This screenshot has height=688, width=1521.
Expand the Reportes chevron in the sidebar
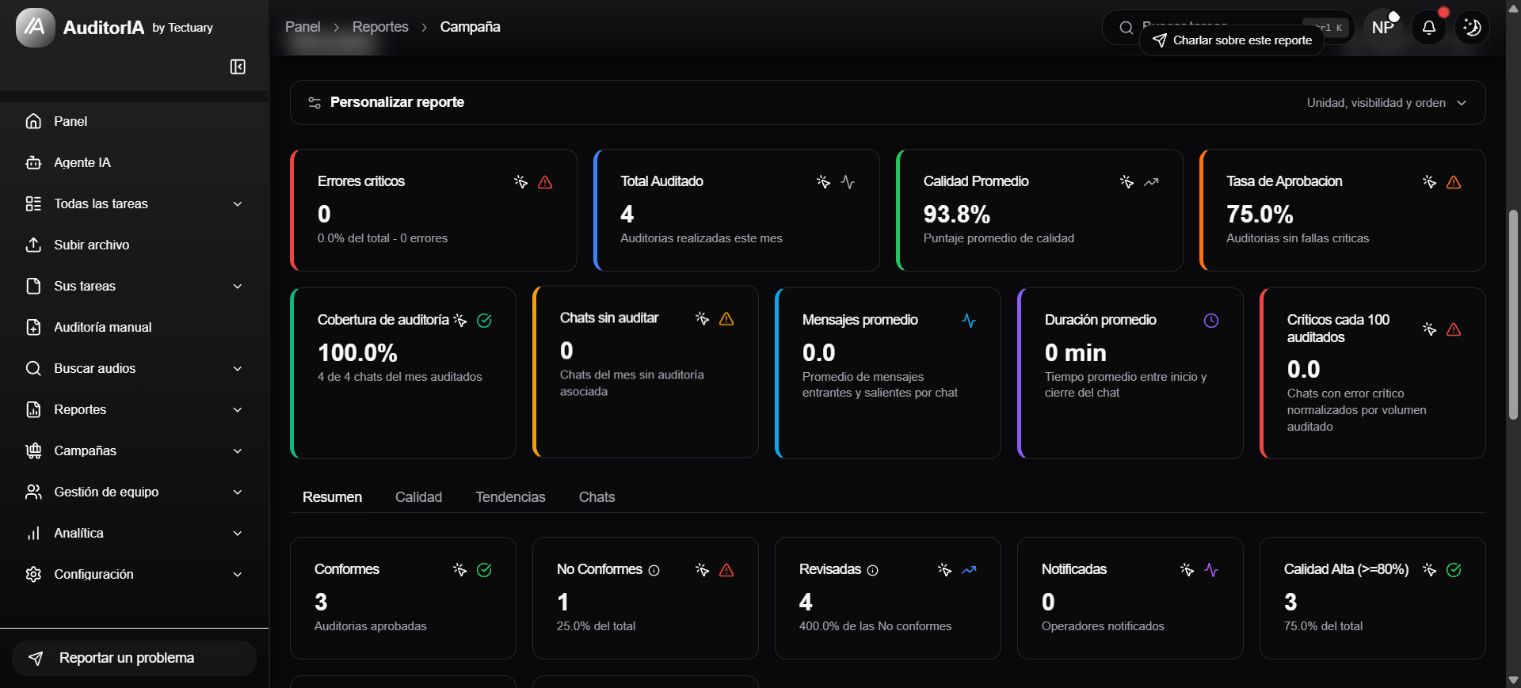pyautogui.click(x=238, y=410)
